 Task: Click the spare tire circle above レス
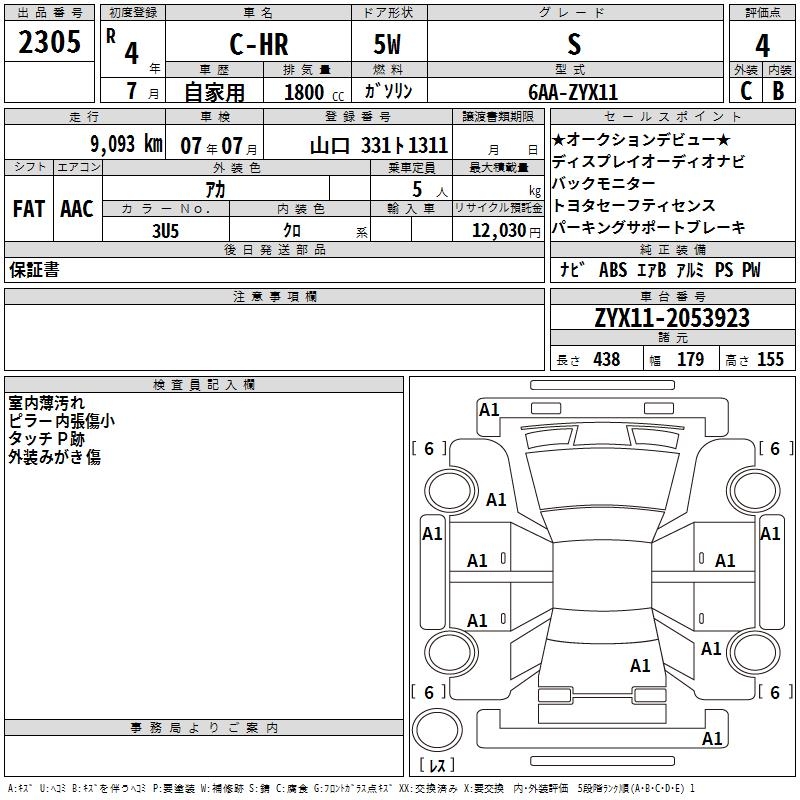[437, 729]
